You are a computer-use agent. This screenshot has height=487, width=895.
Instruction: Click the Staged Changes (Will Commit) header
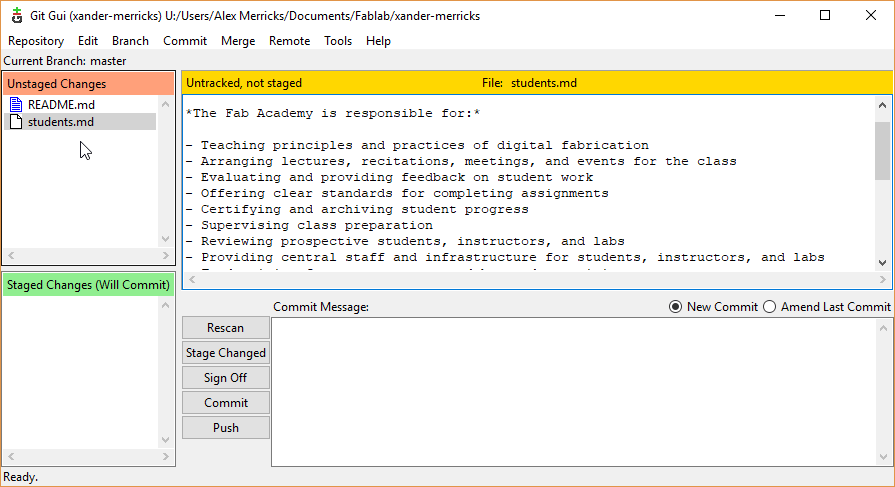tap(88, 285)
